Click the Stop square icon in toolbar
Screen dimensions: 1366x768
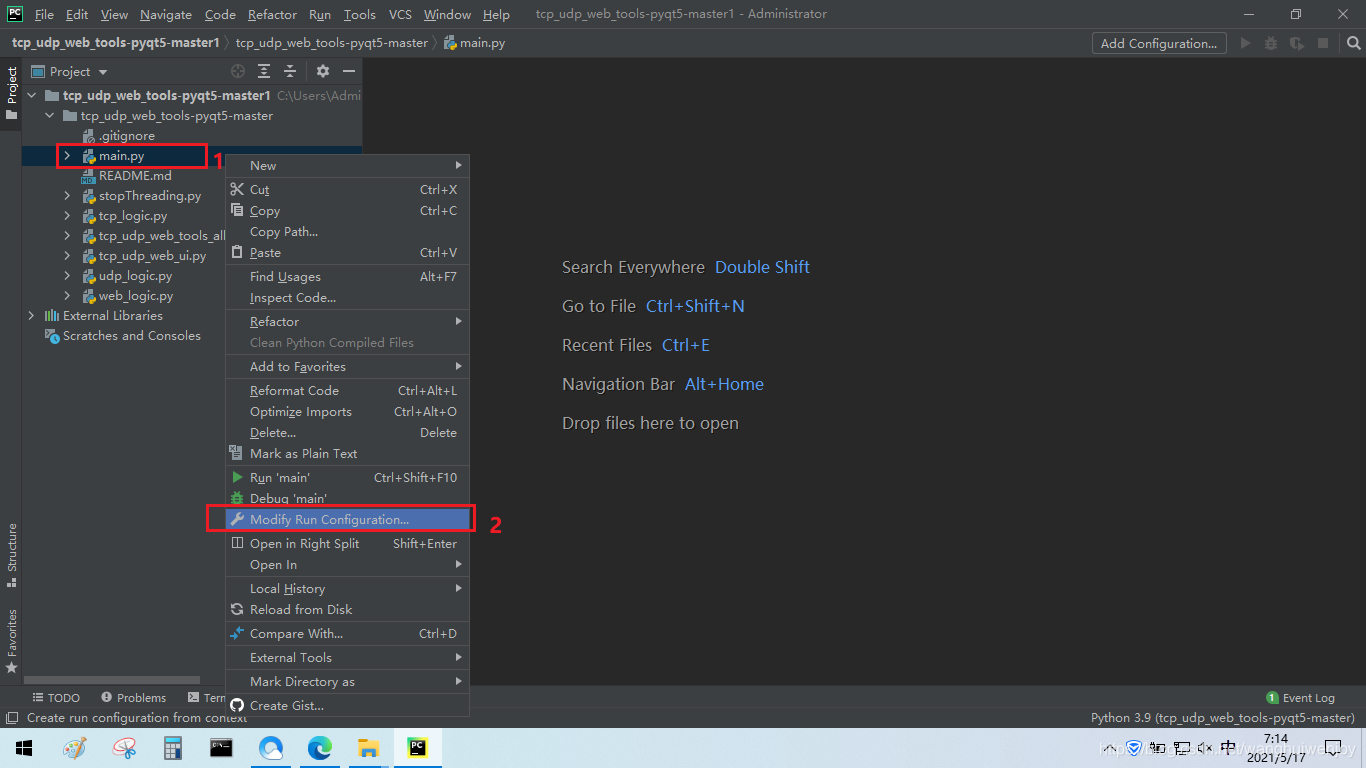1323,43
